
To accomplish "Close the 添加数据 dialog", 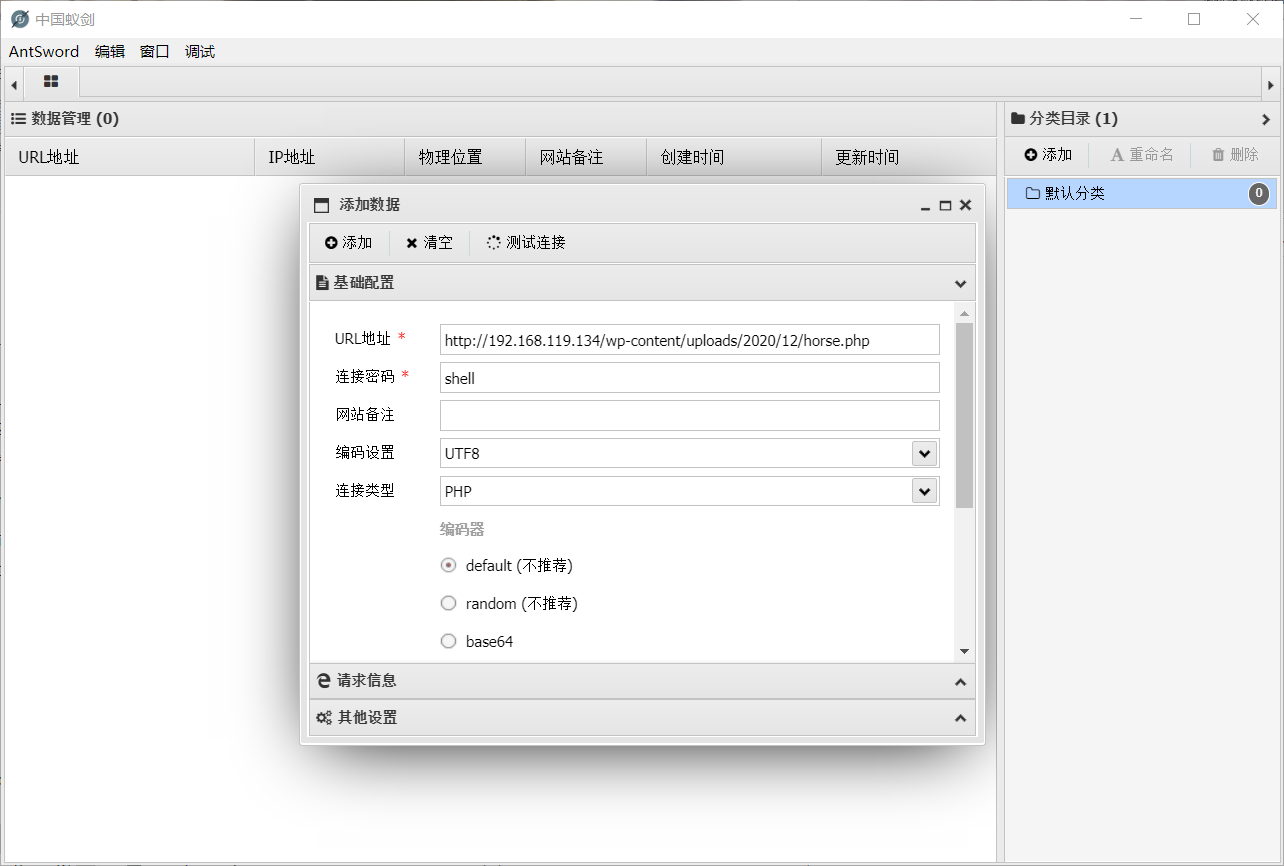I will [965, 205].
